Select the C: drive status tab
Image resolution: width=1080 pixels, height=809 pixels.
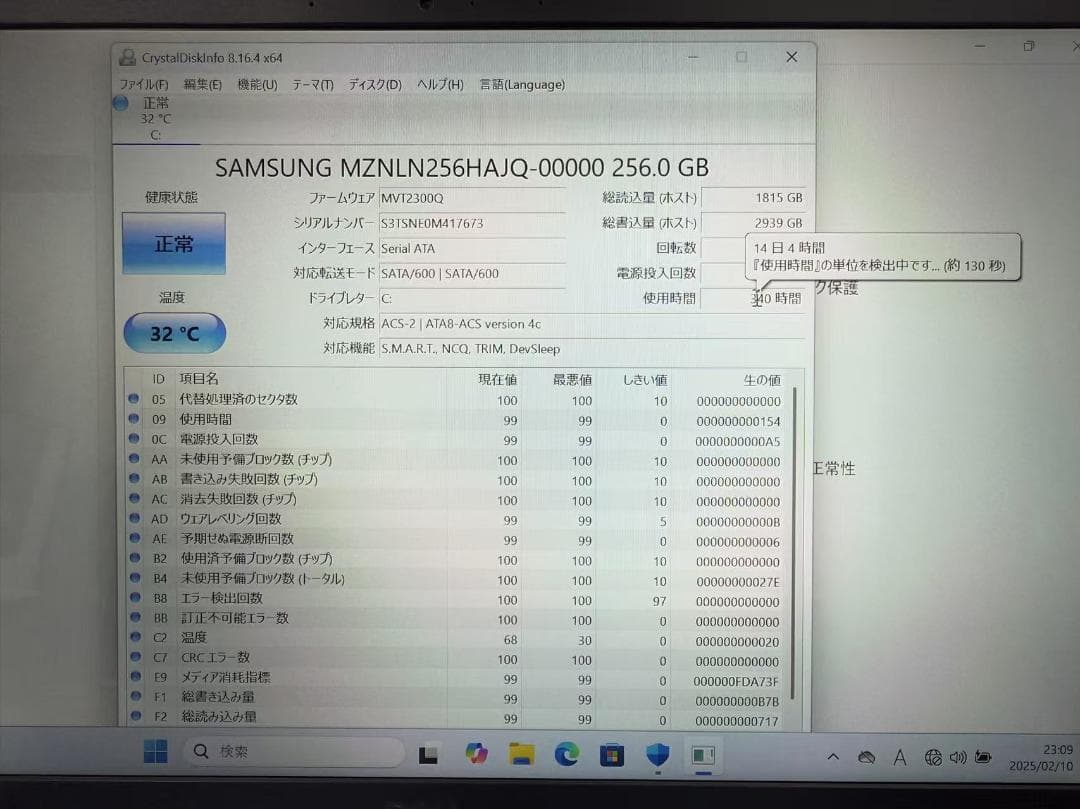click(x=156, y=119)
